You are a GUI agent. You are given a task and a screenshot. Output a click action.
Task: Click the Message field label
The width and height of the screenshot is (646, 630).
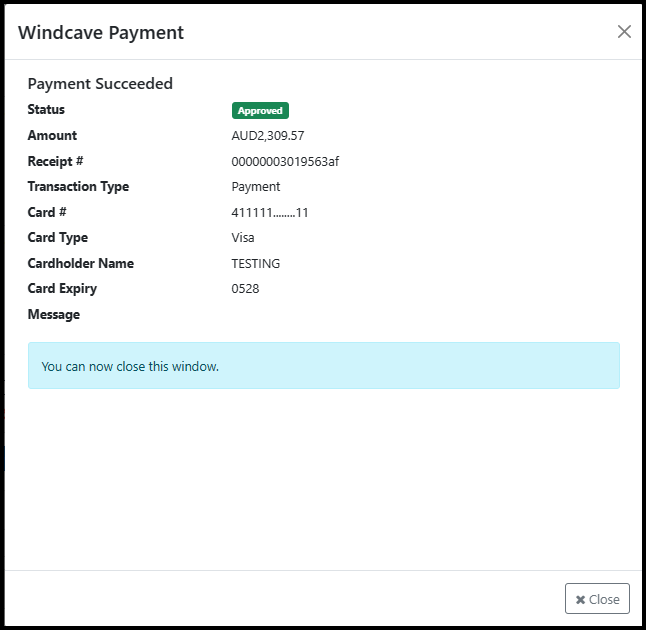[54, 315]
